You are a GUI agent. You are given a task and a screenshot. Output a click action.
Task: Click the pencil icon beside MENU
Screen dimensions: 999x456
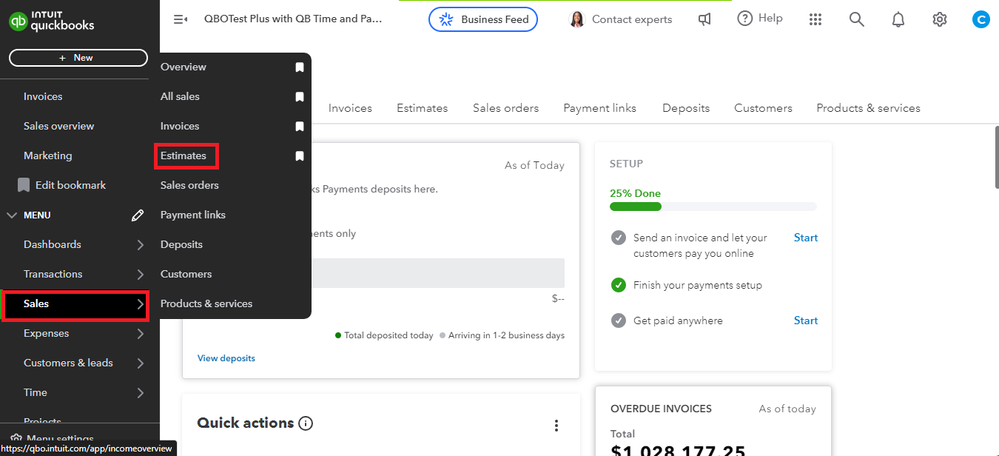138,215
